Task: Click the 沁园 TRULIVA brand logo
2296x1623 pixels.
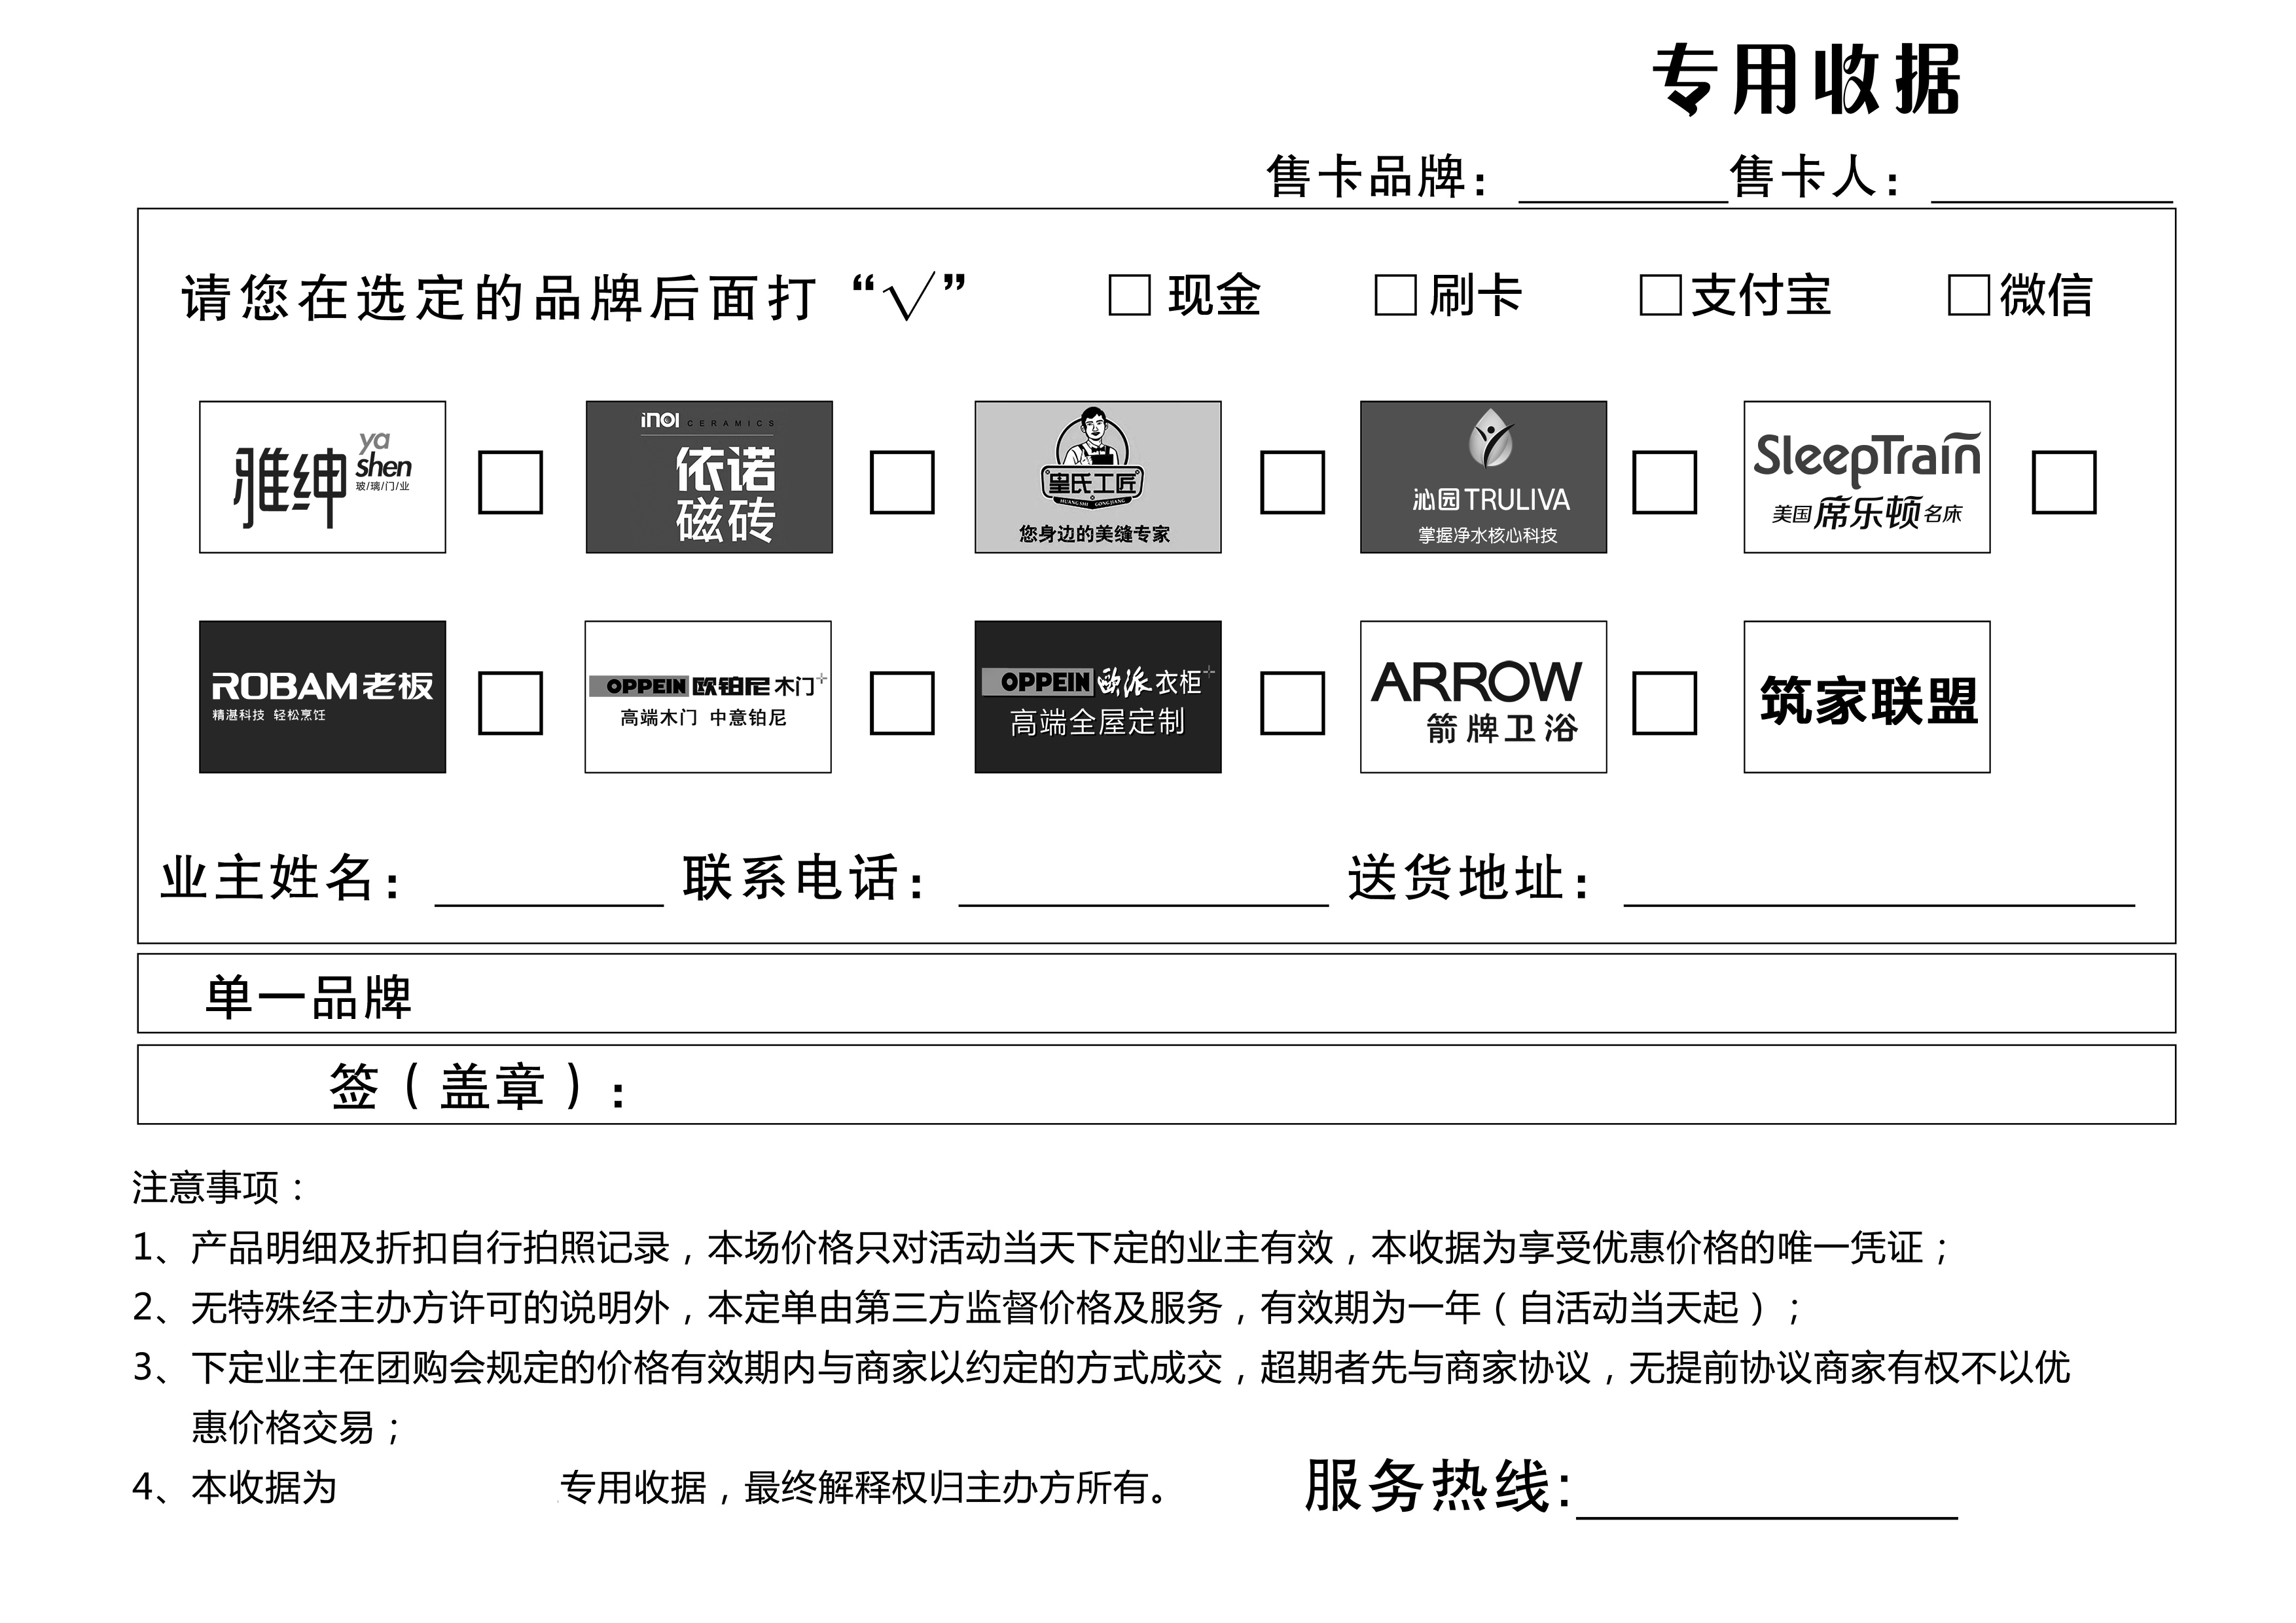Action: (1483, 477)
